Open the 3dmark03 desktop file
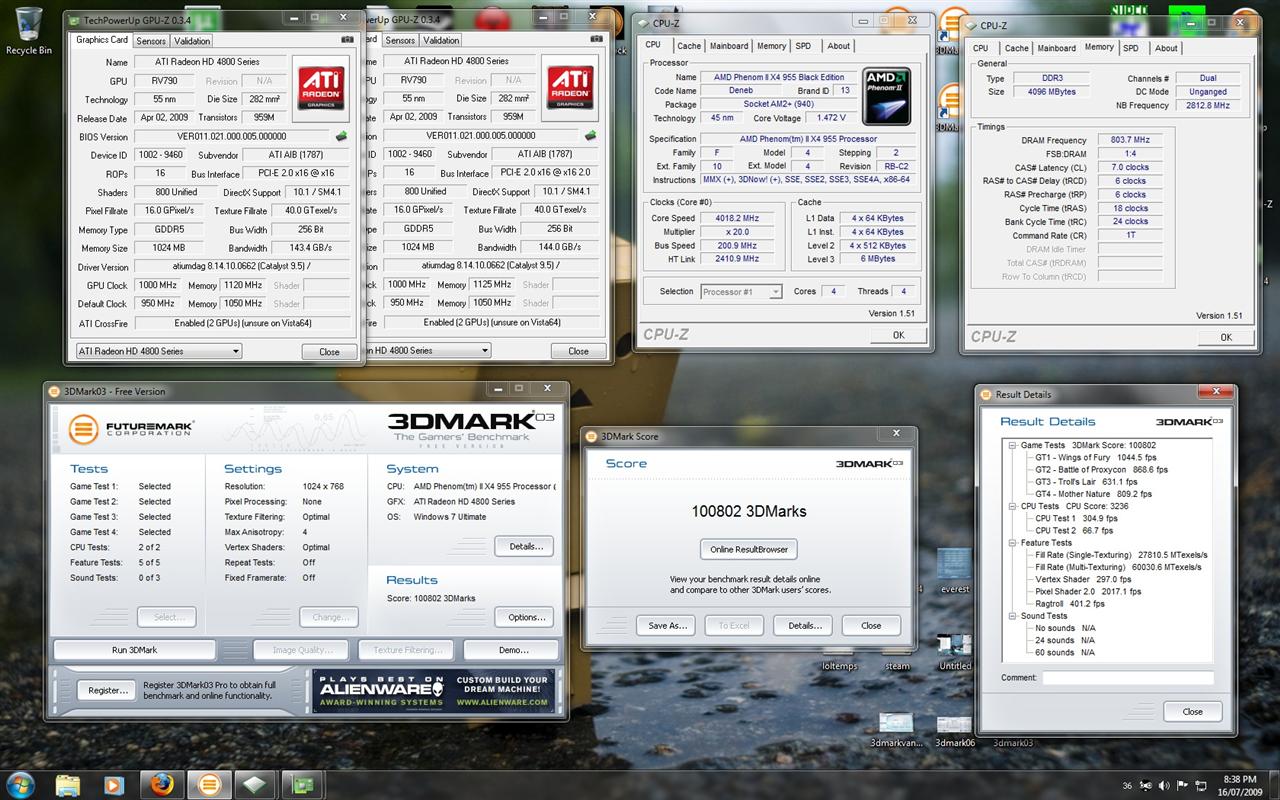1280x800 pixels. (1013, 743)
